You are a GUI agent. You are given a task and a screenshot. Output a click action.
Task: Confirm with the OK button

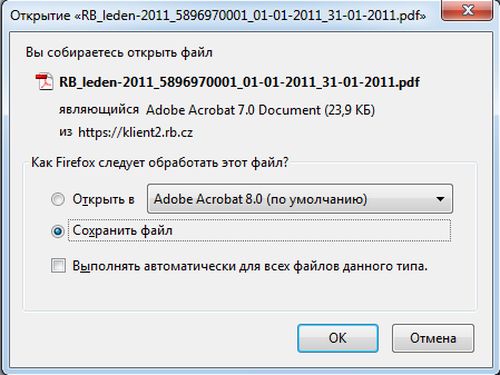pyautogui.click(x=338, y=338)
